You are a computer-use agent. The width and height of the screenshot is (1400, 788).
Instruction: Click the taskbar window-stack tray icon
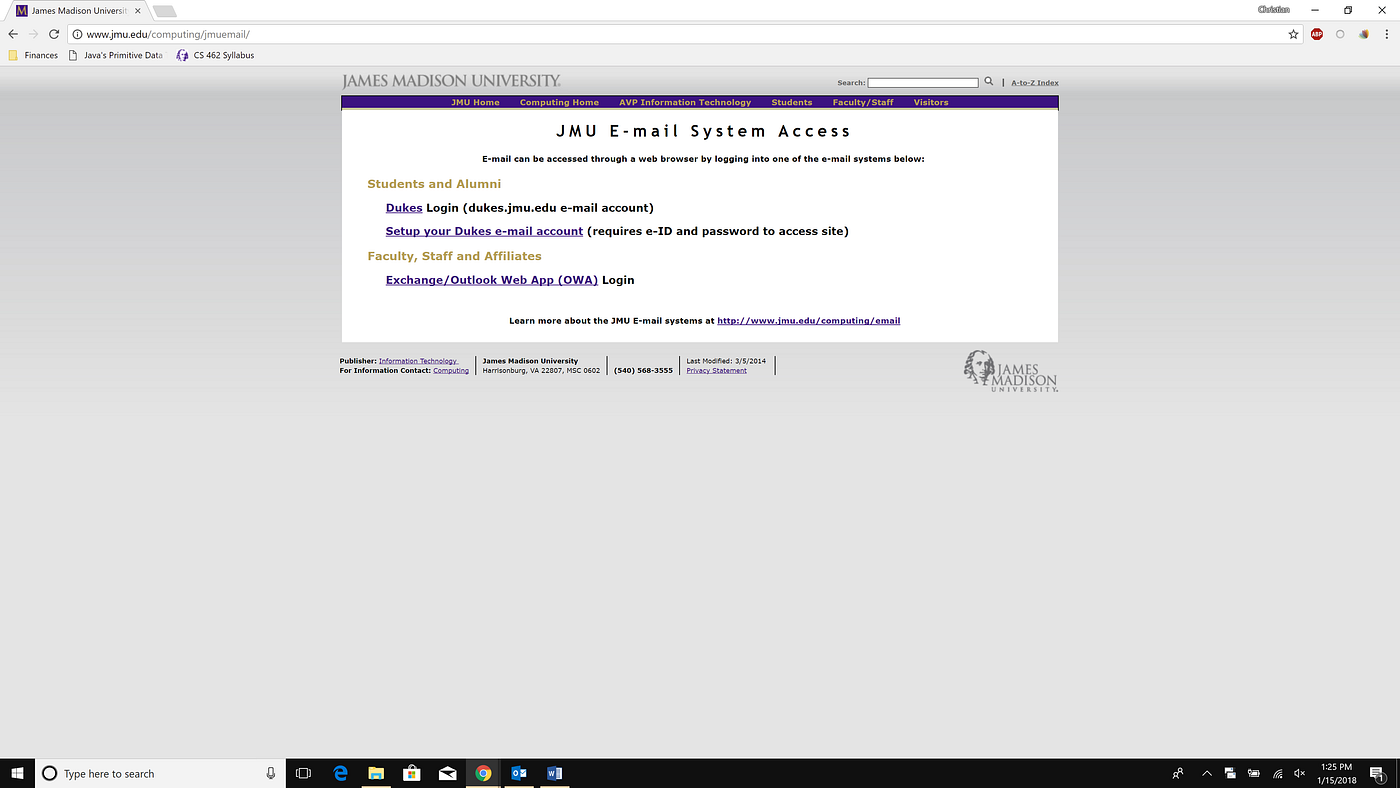[x=1230, y=773]
